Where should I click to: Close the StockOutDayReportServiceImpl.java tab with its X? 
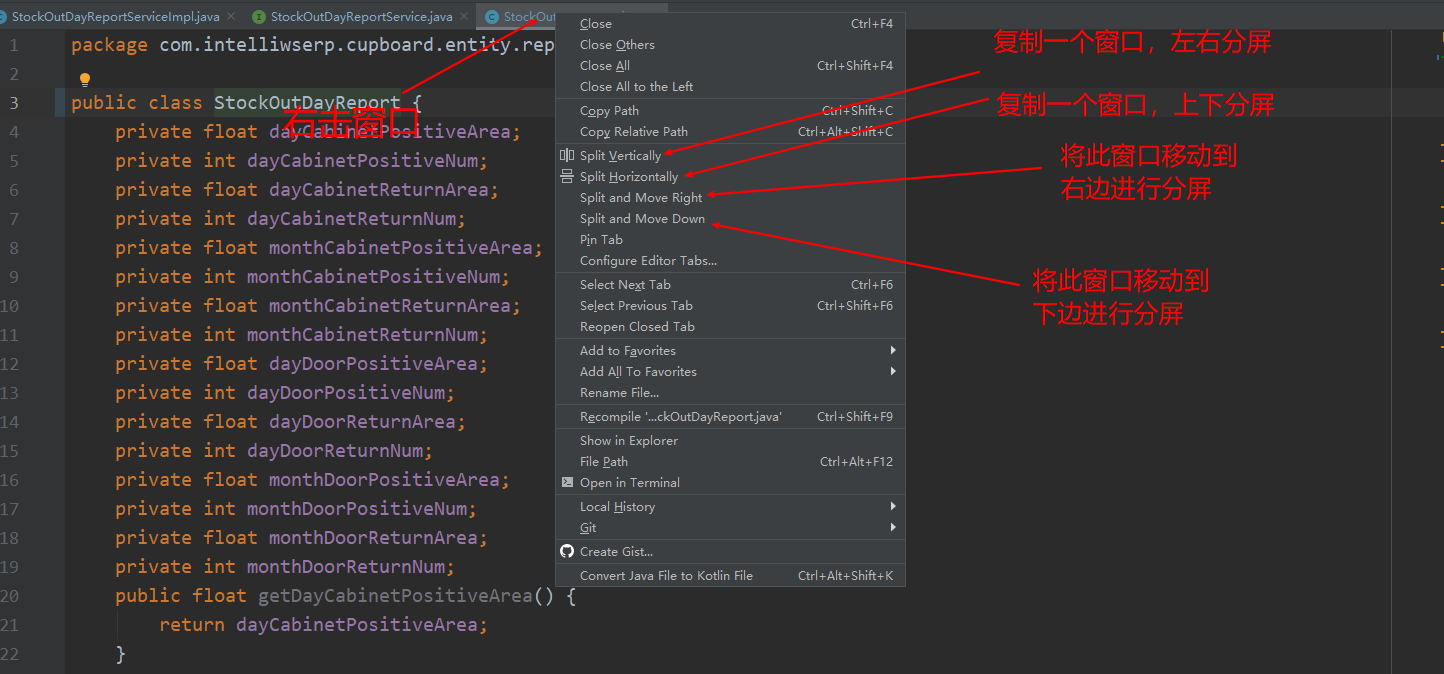click(231, 17)
